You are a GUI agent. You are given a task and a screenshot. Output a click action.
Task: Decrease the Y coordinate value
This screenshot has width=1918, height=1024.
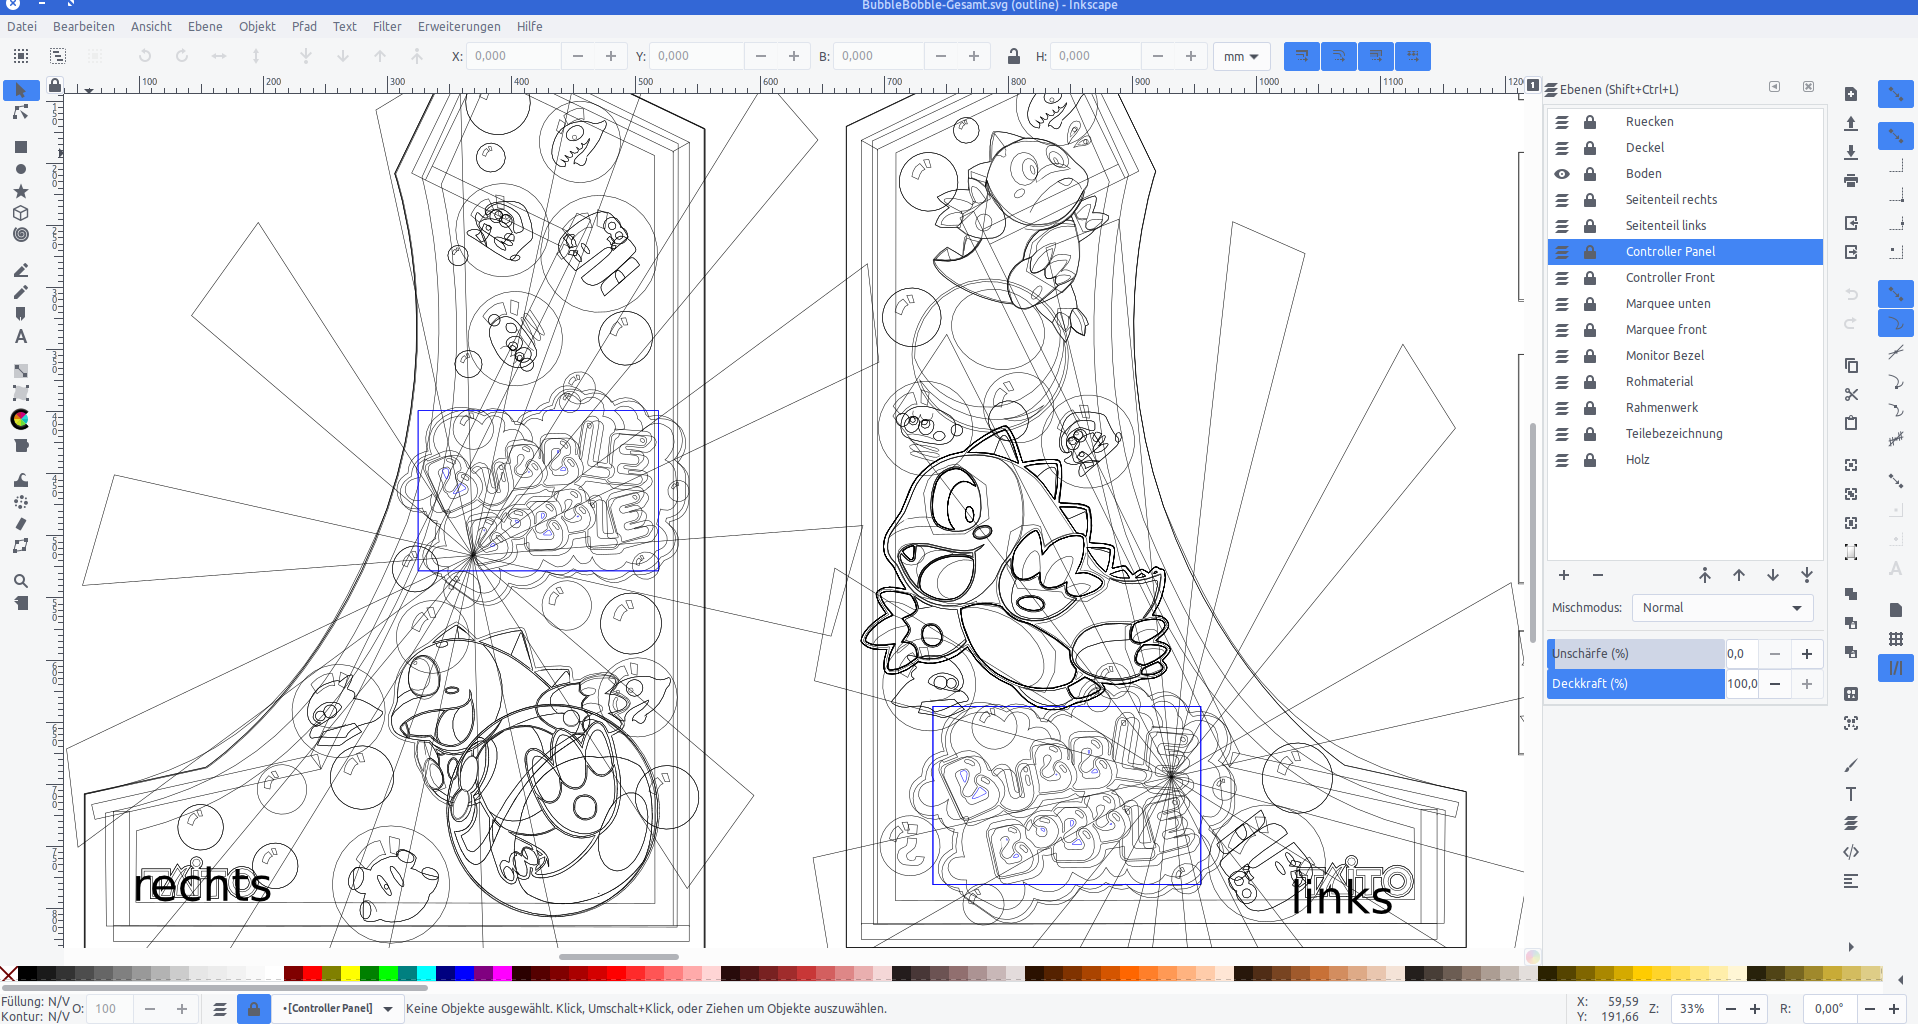click(x=761, y=56)
